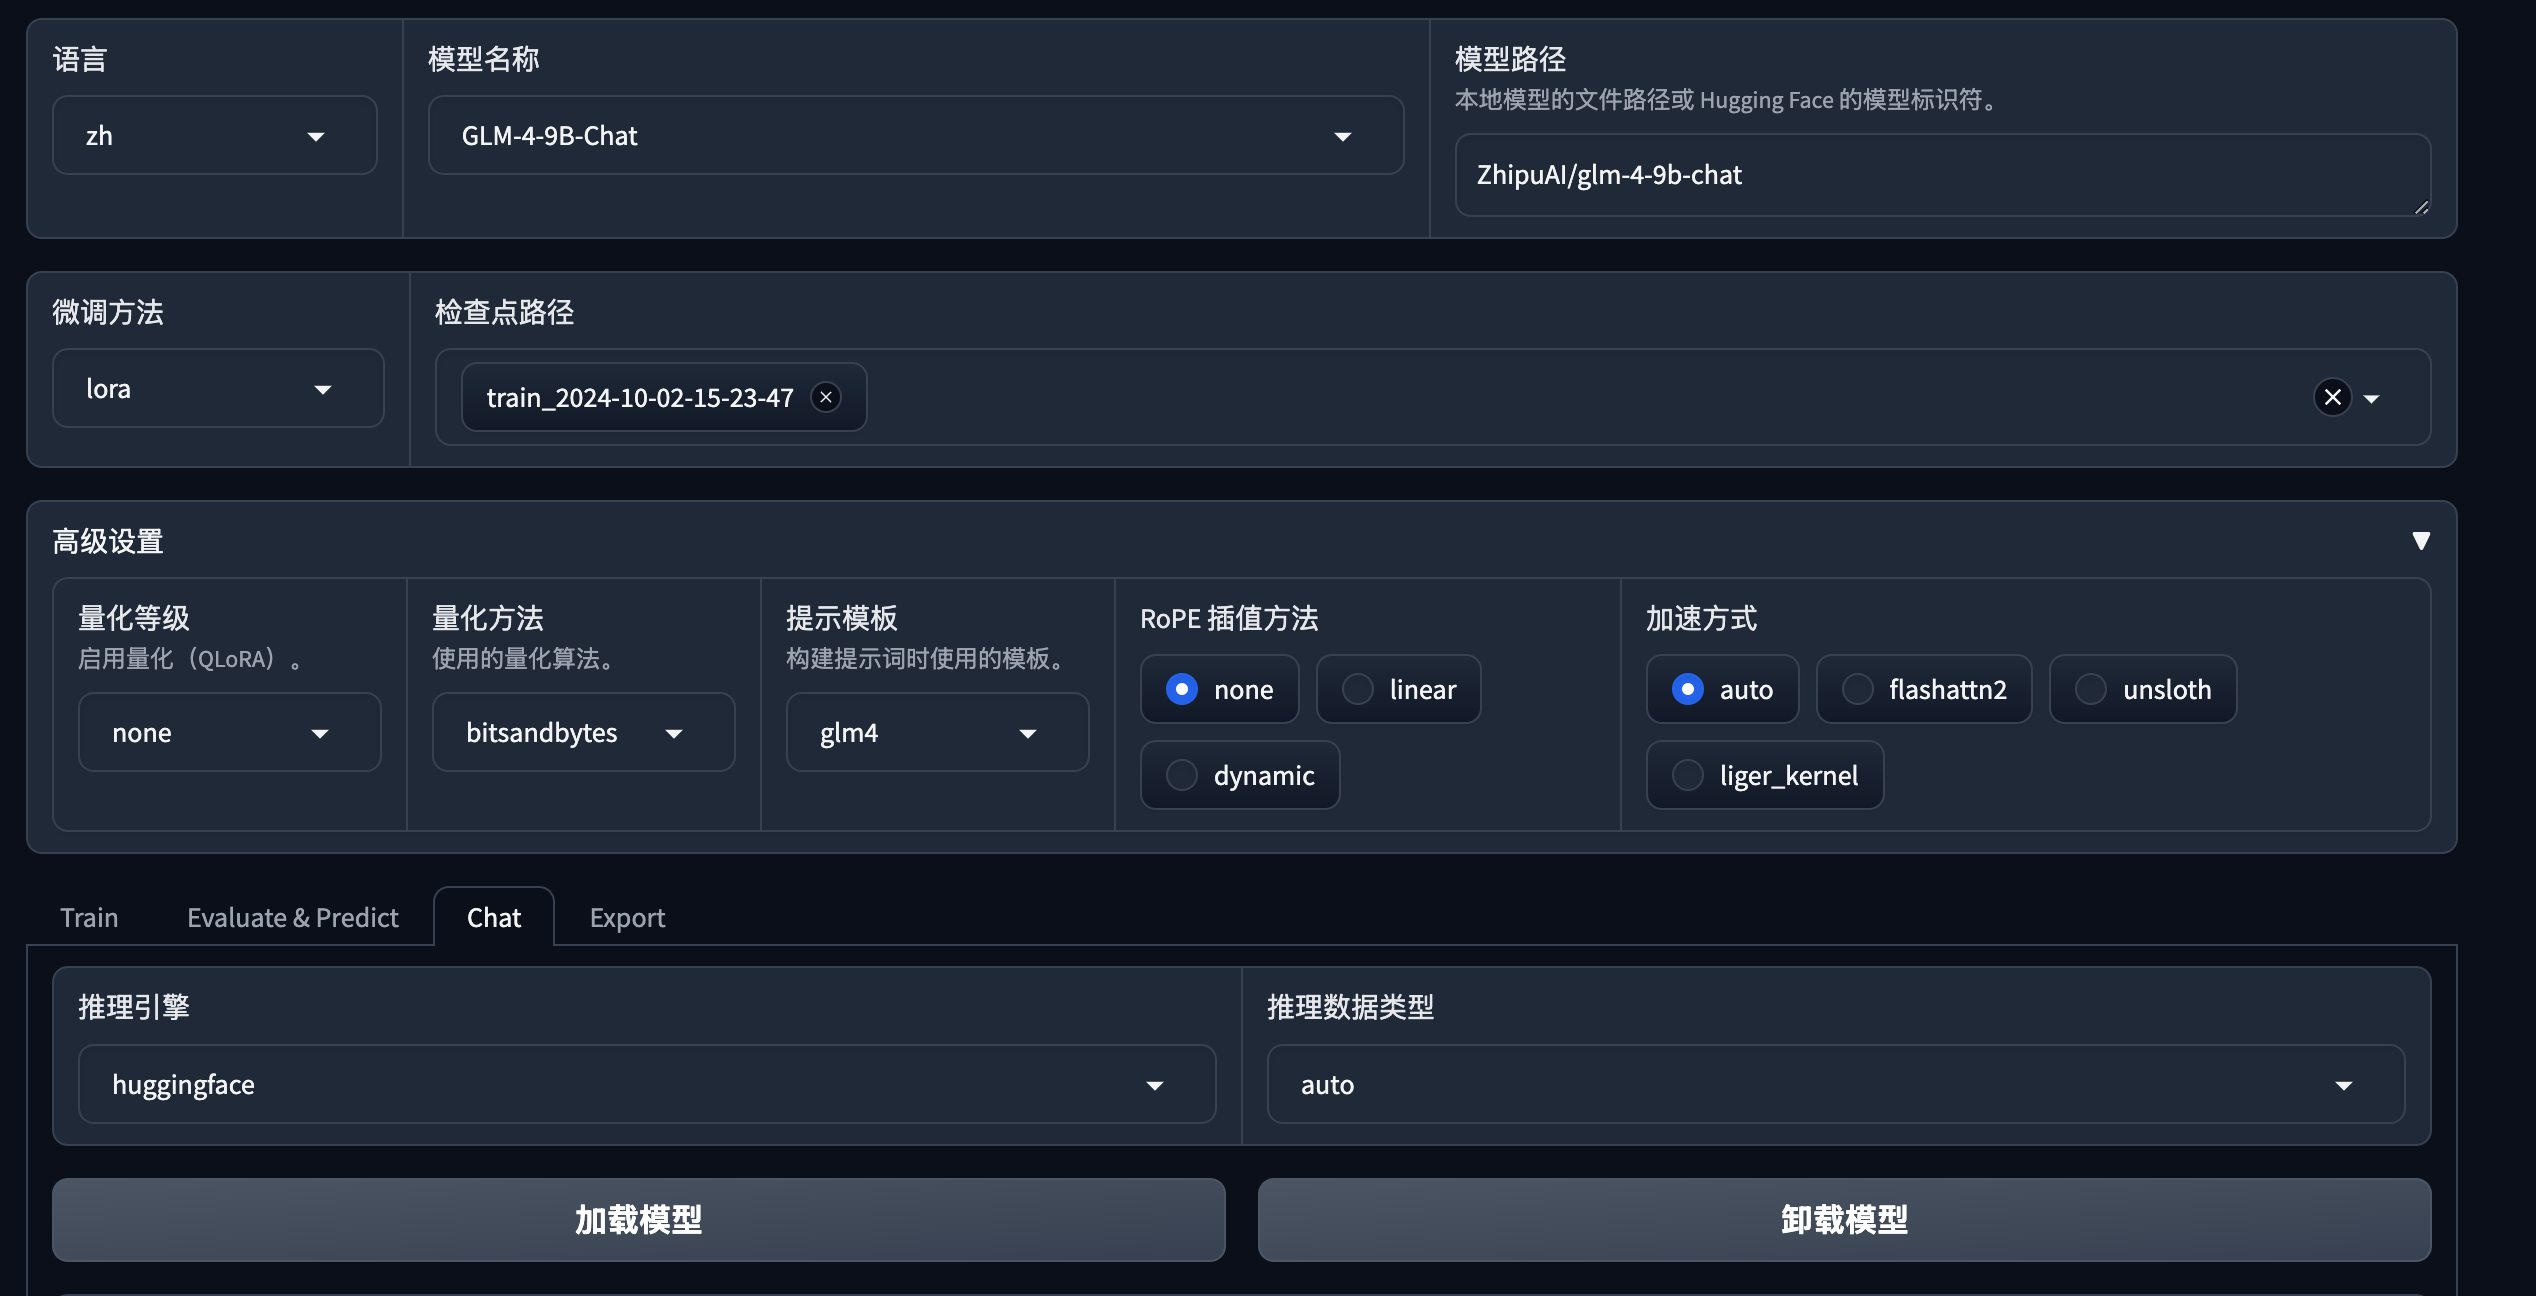Open the 推理数据类型 dropdown showing auto
The image size is (2536, 1296).
point(1835,1084)
